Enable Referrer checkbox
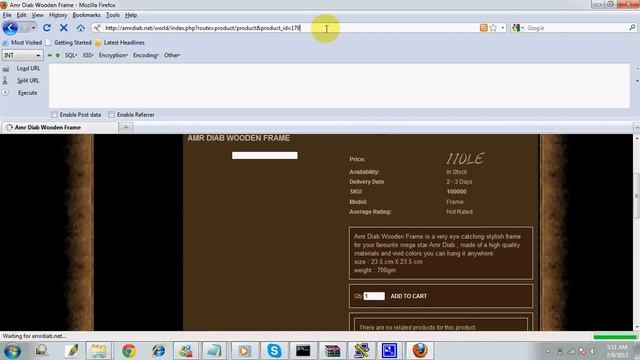Screen dimensions: 640x360 tap(111, 115)
